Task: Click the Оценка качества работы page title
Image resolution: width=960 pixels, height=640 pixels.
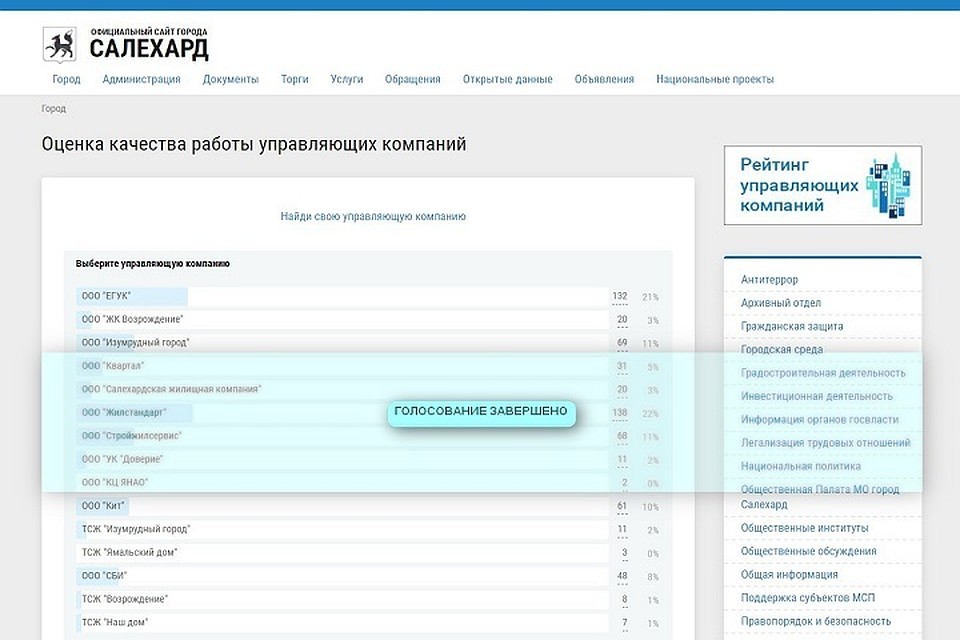Action: click(254, 144)
